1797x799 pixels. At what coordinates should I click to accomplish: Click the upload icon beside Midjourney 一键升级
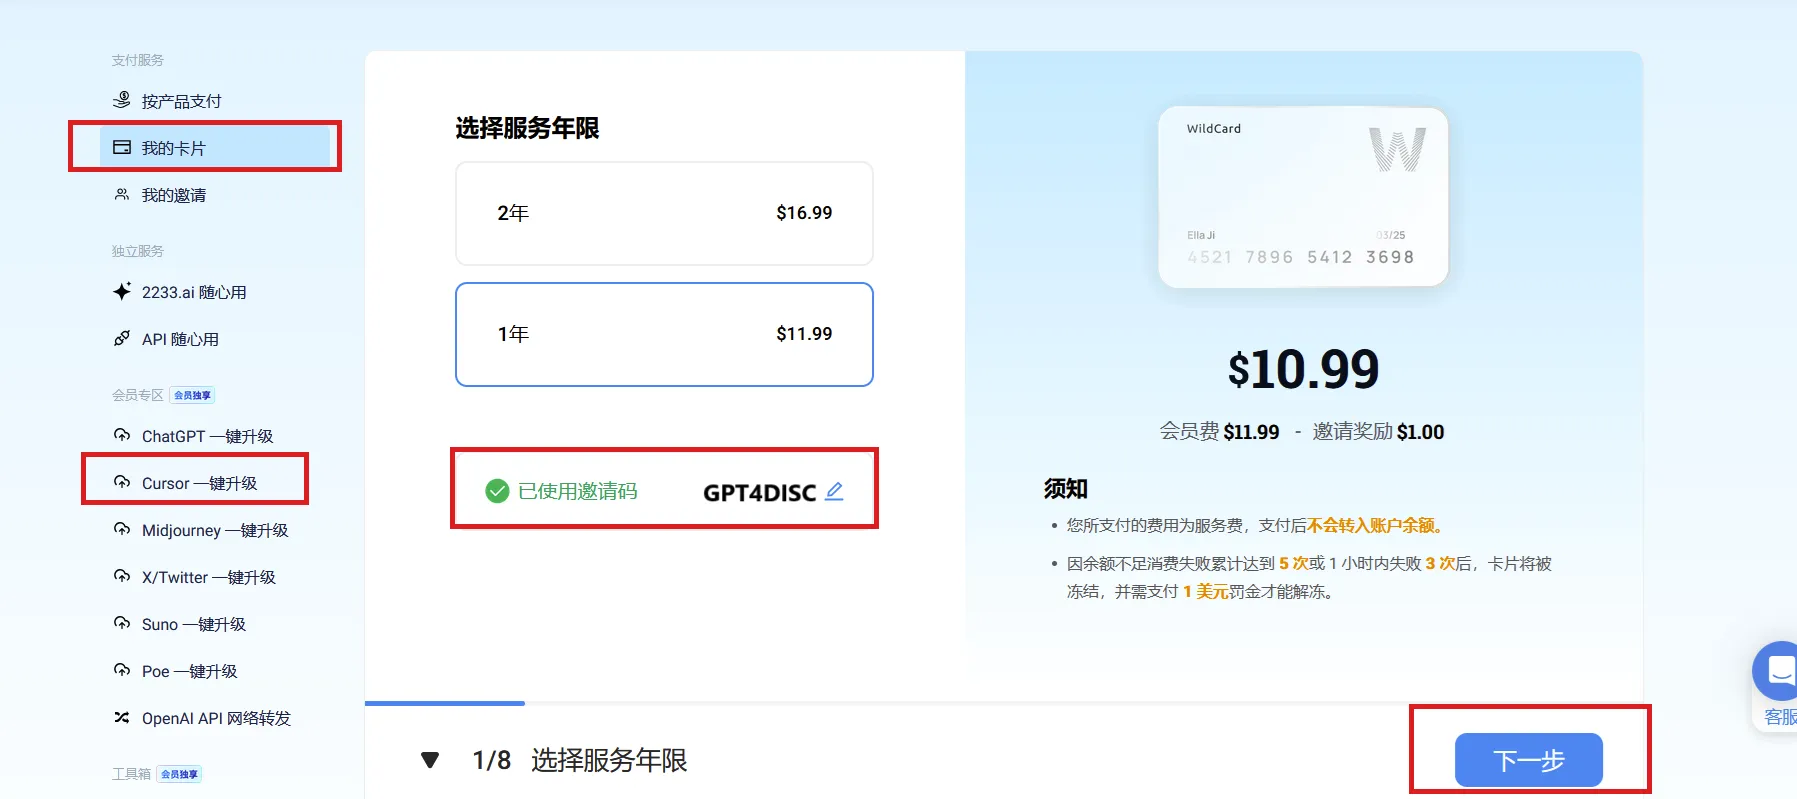click(122, 529)
